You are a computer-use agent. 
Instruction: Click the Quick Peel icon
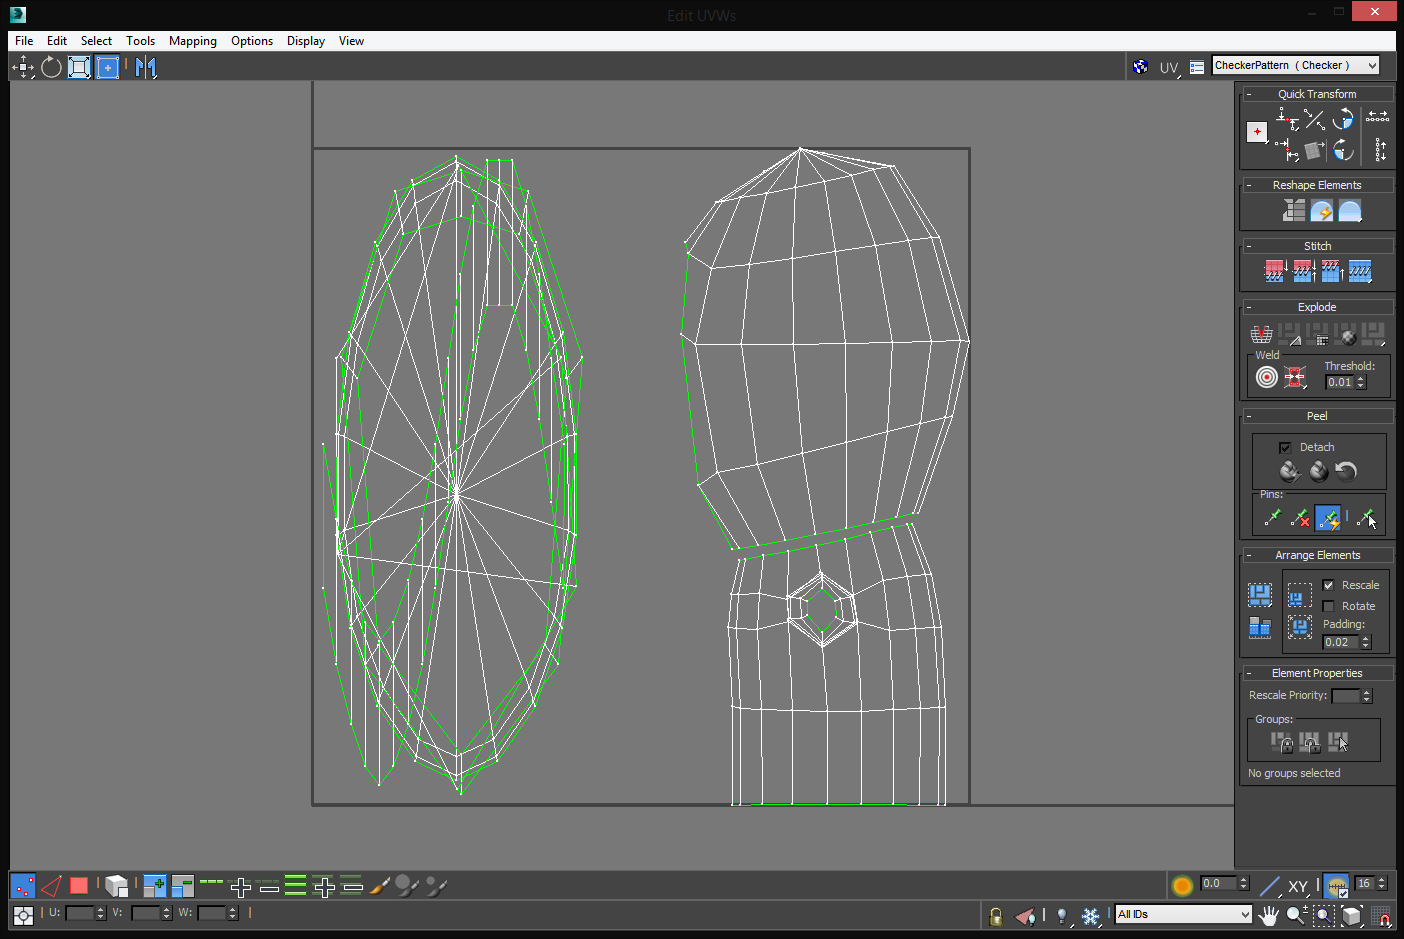[x=1289, y=471]
